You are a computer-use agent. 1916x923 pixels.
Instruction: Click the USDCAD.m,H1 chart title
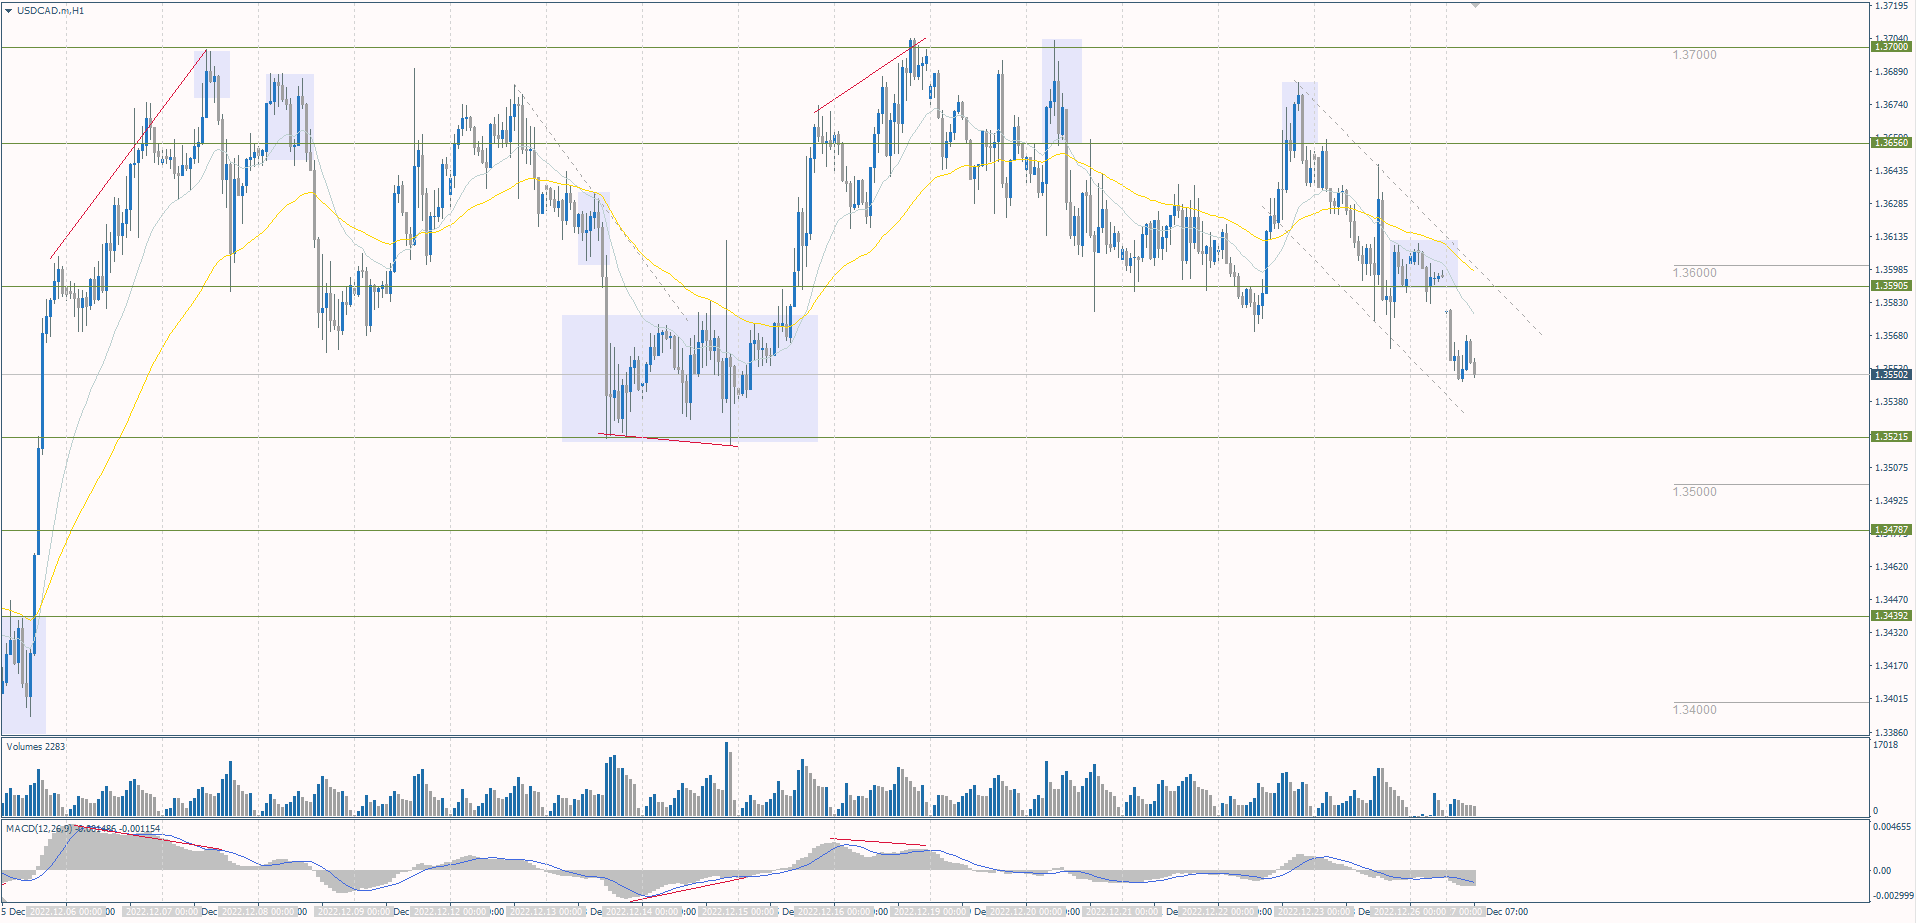(50, 10)
